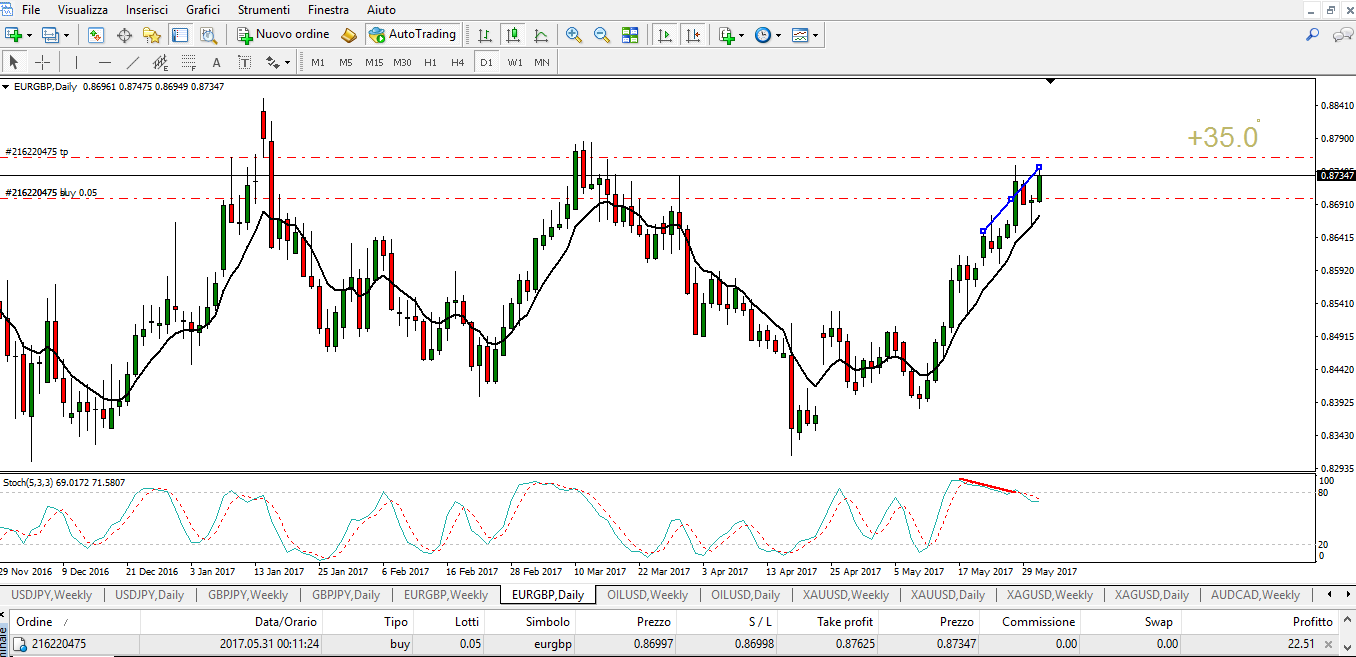Open the search magnifier icon
The width and height of the screenshot is (1356, 657).
point(1313,35)
